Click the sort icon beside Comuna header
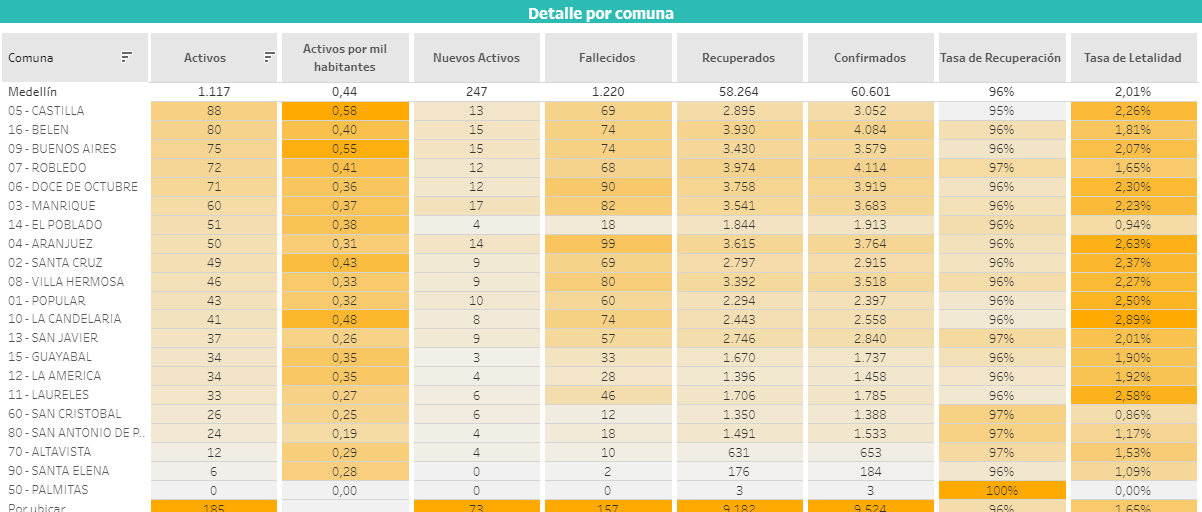 point(127,58)
